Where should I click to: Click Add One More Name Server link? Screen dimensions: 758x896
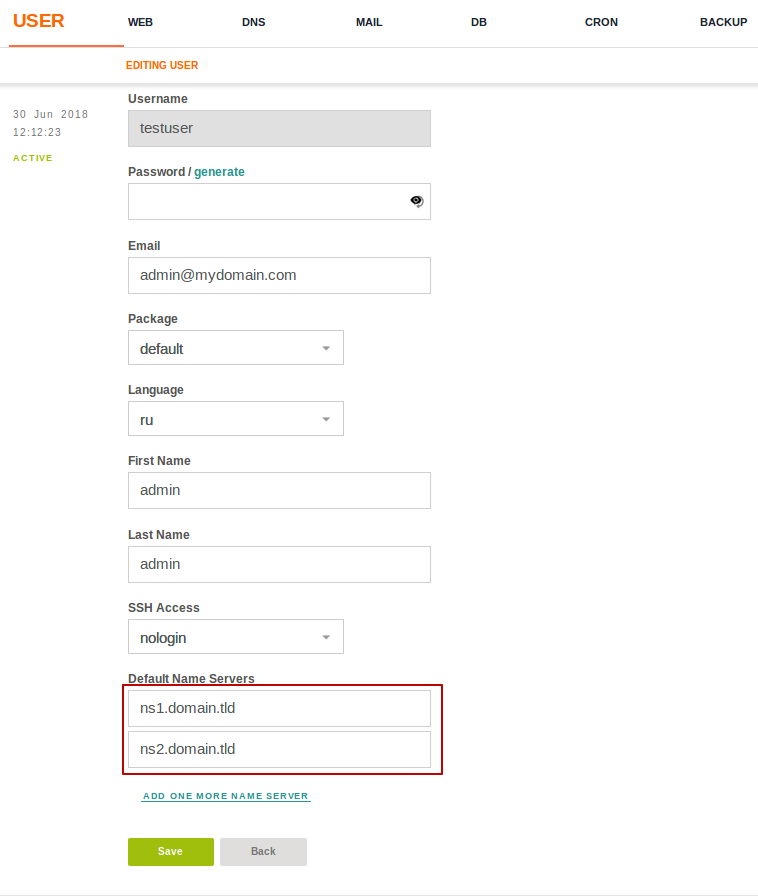226,797
